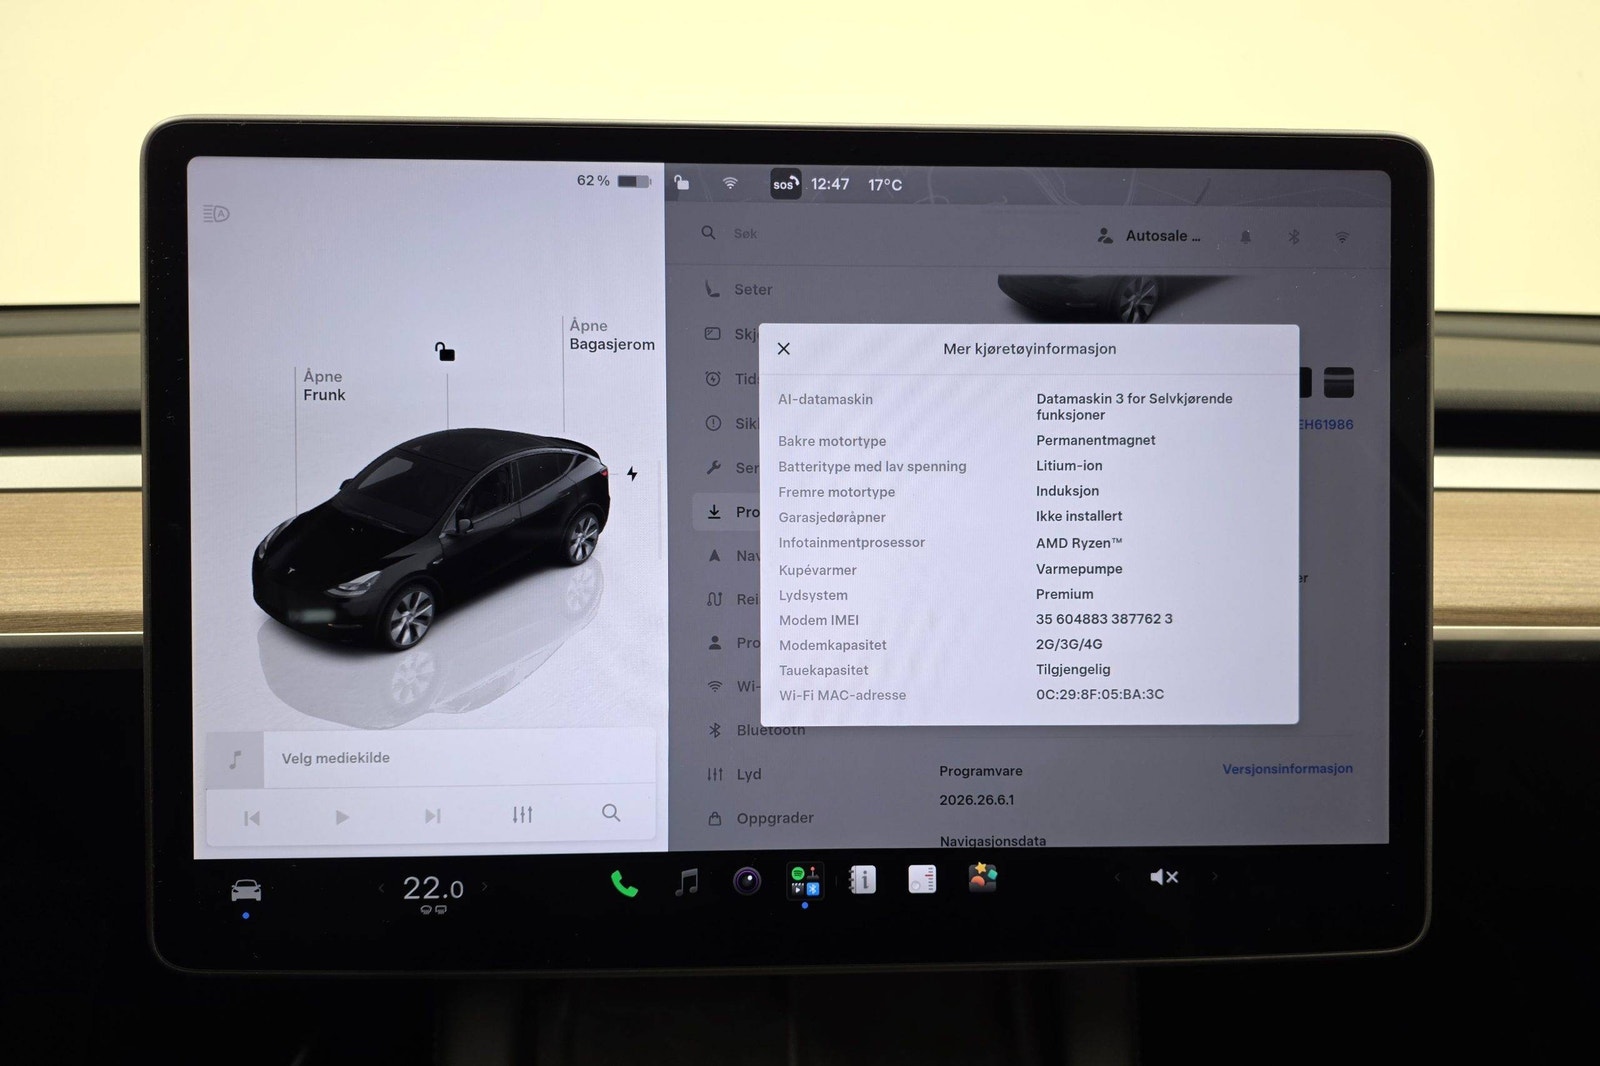This screenshot has height=1066, width=1600.
Task: Close the Mer kjøretøyinformasjon dialog
Action: click(x=784, y=349)
